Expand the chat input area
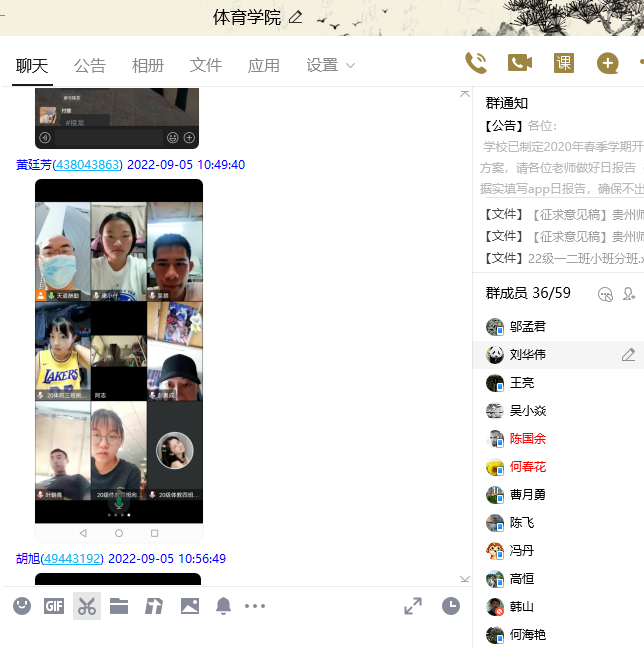The image size is (644, 647). tap(412, 606)
